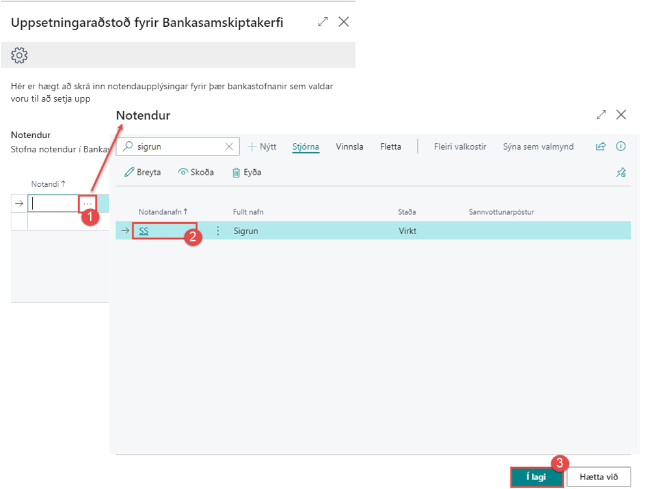645x489 pixels.
Task: Cancel with the Hætta við button
Action: (x=599, y=477)
